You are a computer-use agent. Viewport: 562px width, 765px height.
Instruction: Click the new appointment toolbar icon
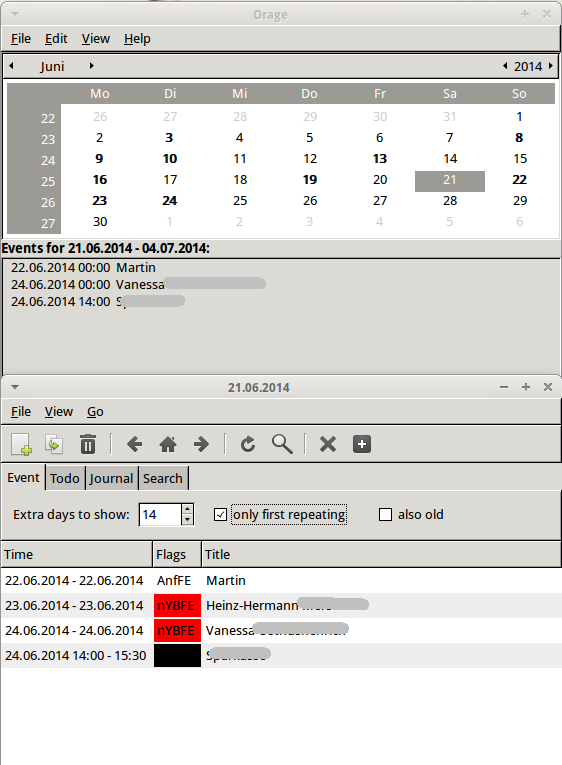pyautogui.click(x=22, y=444)
